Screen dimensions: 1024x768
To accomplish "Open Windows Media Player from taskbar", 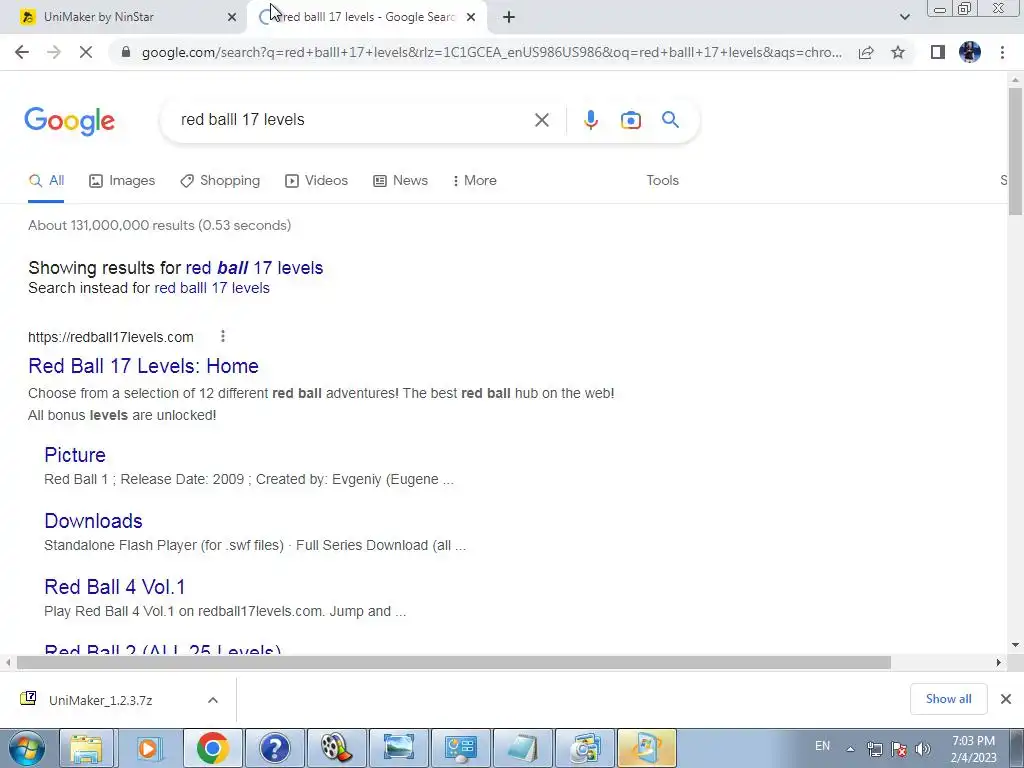I will click(x=149, y=748).
